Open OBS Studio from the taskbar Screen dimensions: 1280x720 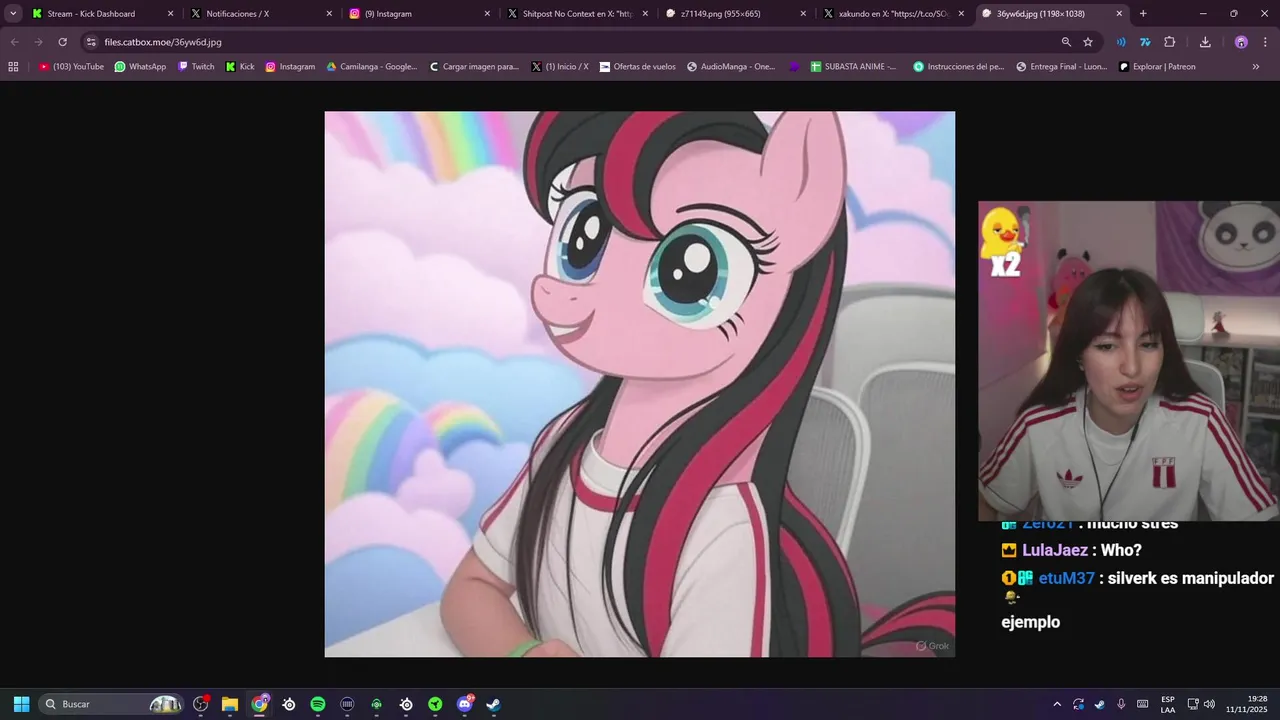click(200, 704)
